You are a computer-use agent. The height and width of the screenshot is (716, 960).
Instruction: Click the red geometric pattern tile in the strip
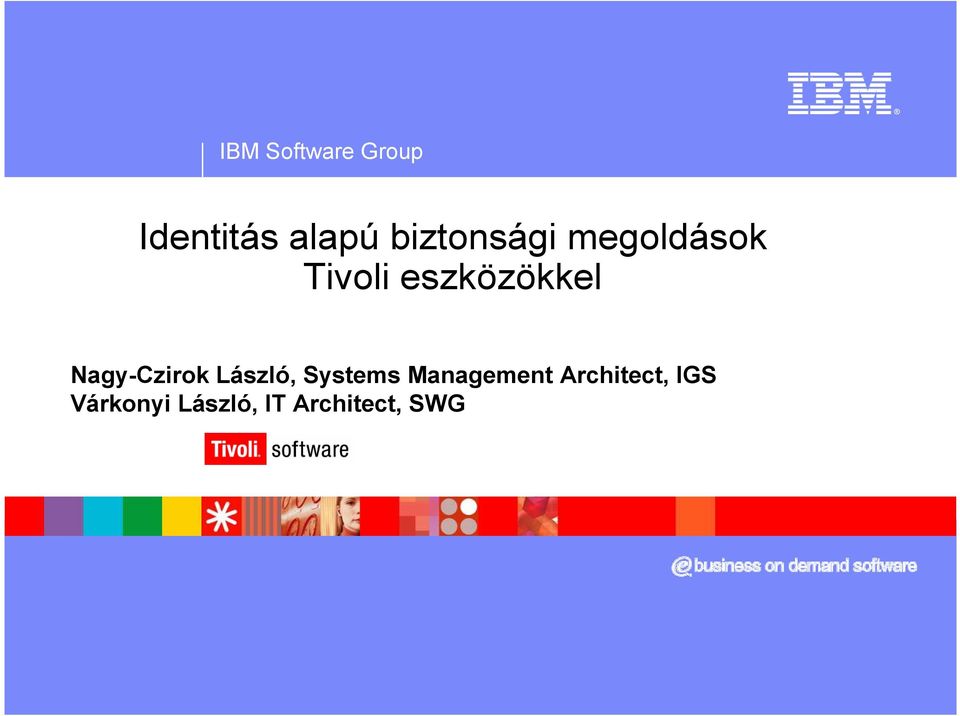tap(538, 516)
